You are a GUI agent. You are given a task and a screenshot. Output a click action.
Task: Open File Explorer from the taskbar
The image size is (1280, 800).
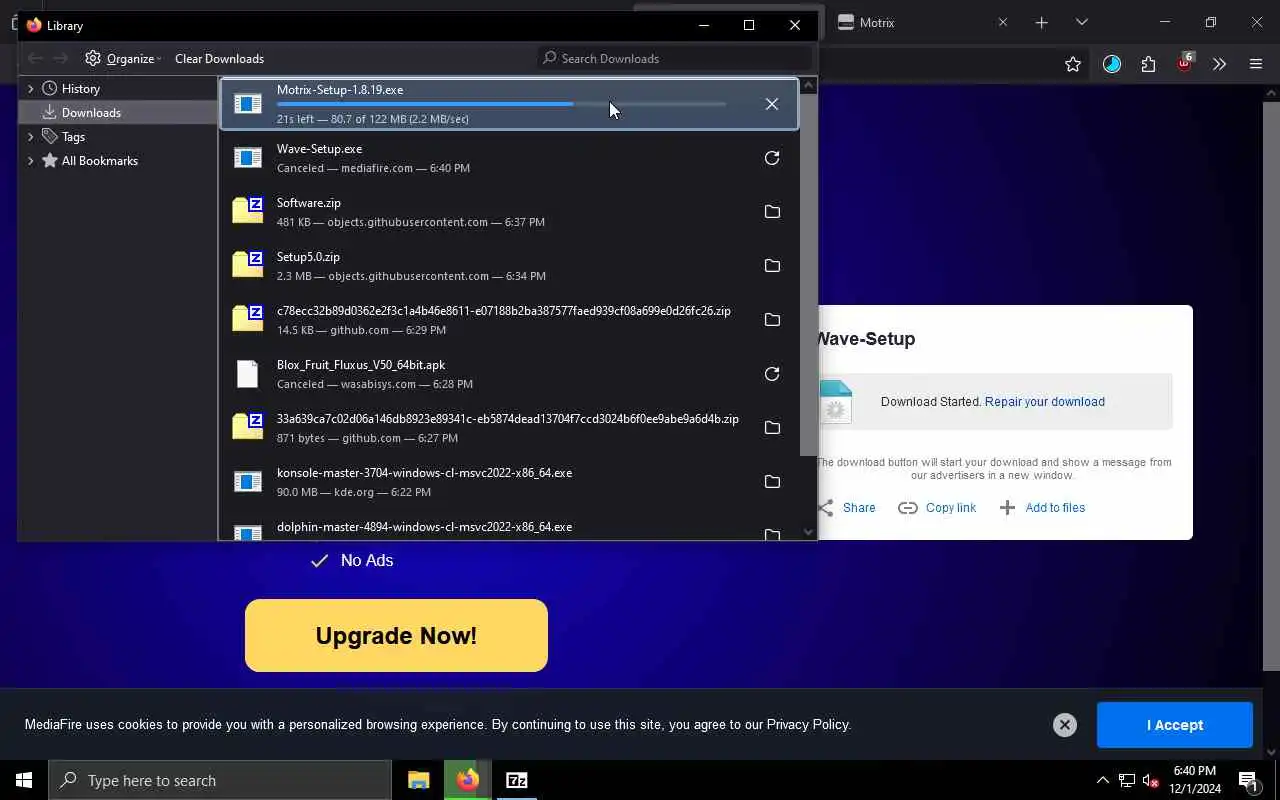tap(418, 780)
